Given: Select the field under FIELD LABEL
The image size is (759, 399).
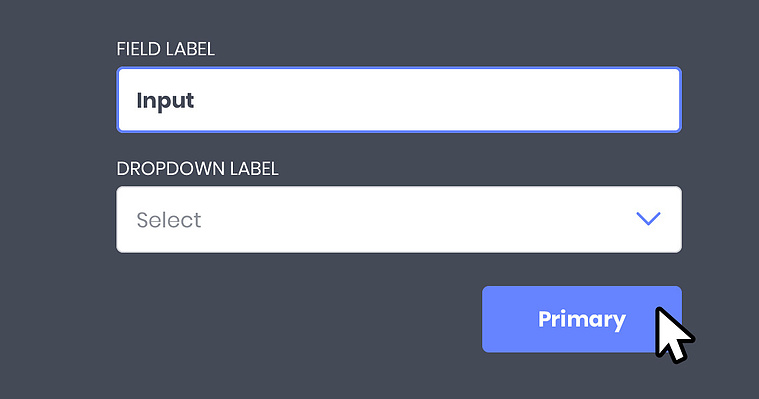Looking at the screenshot, I should click(399, 100).
